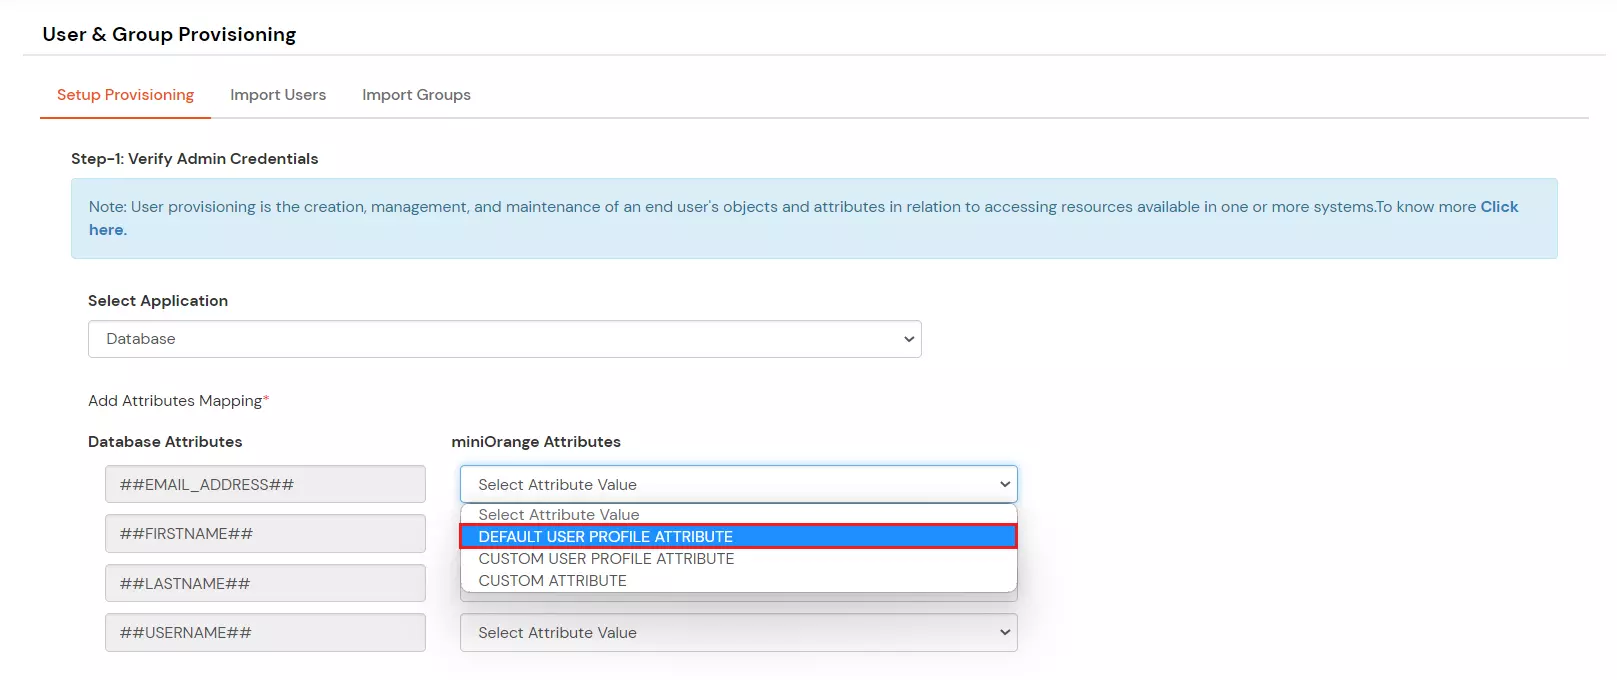Click the 'Select Application' label
1617x680 pixels.
158,300
